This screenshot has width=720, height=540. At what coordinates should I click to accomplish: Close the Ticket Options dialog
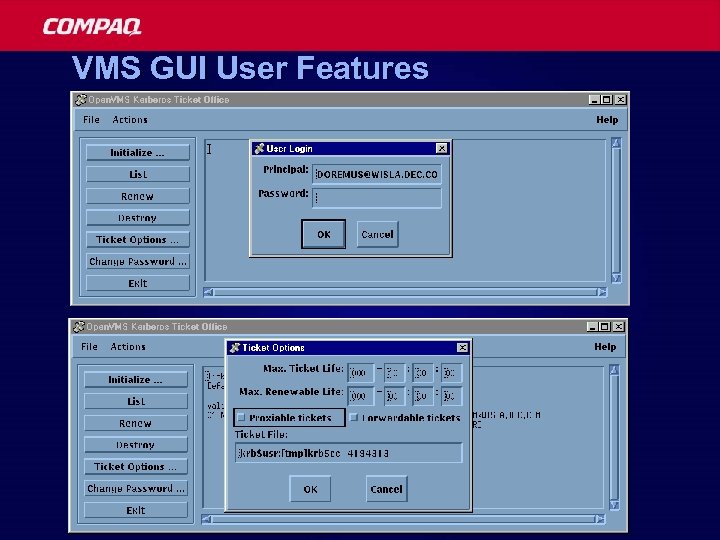pyautogui.click(x=462, y=348)
